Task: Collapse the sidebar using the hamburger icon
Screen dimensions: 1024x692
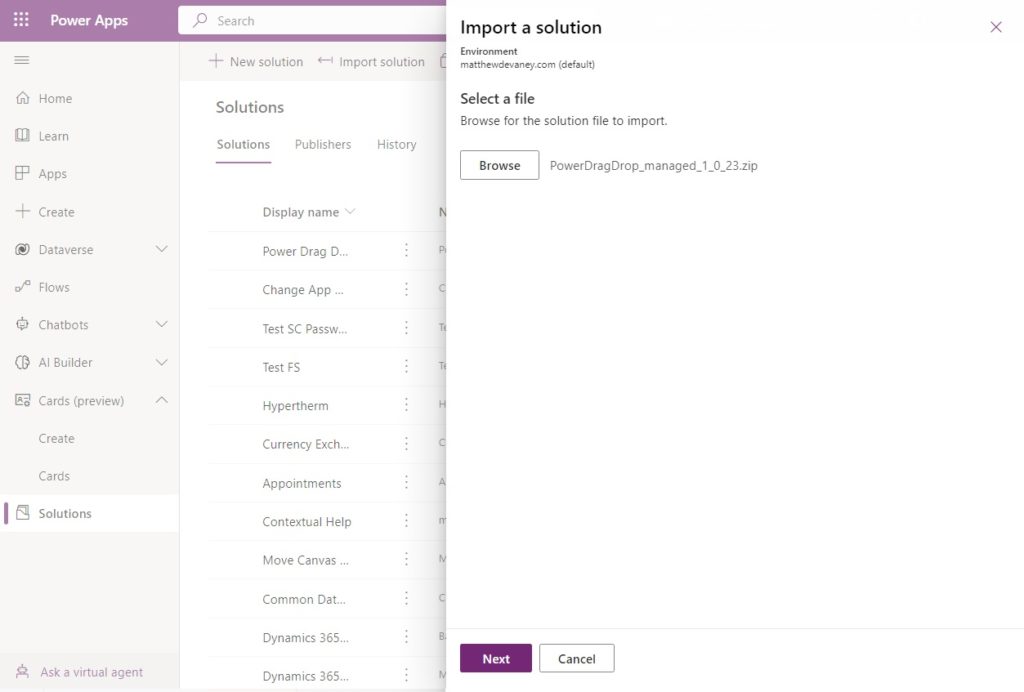Action: 20,60
